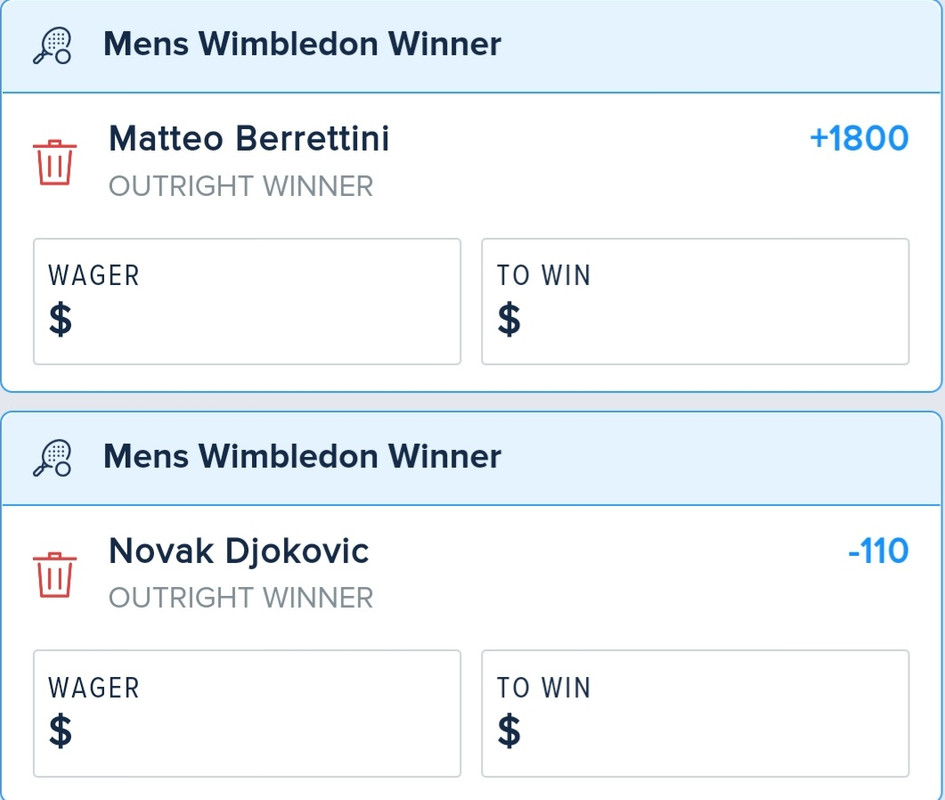Click the dollar sign in Berrettini's To Win box
This screenshot has height=800, width=945.
[x=509, y=319]
